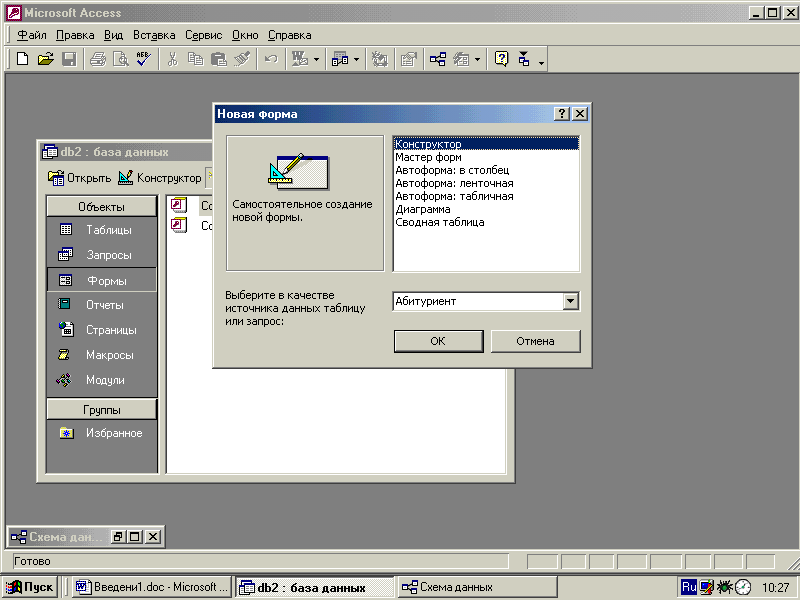Open the Файл menu

(32, 35)
